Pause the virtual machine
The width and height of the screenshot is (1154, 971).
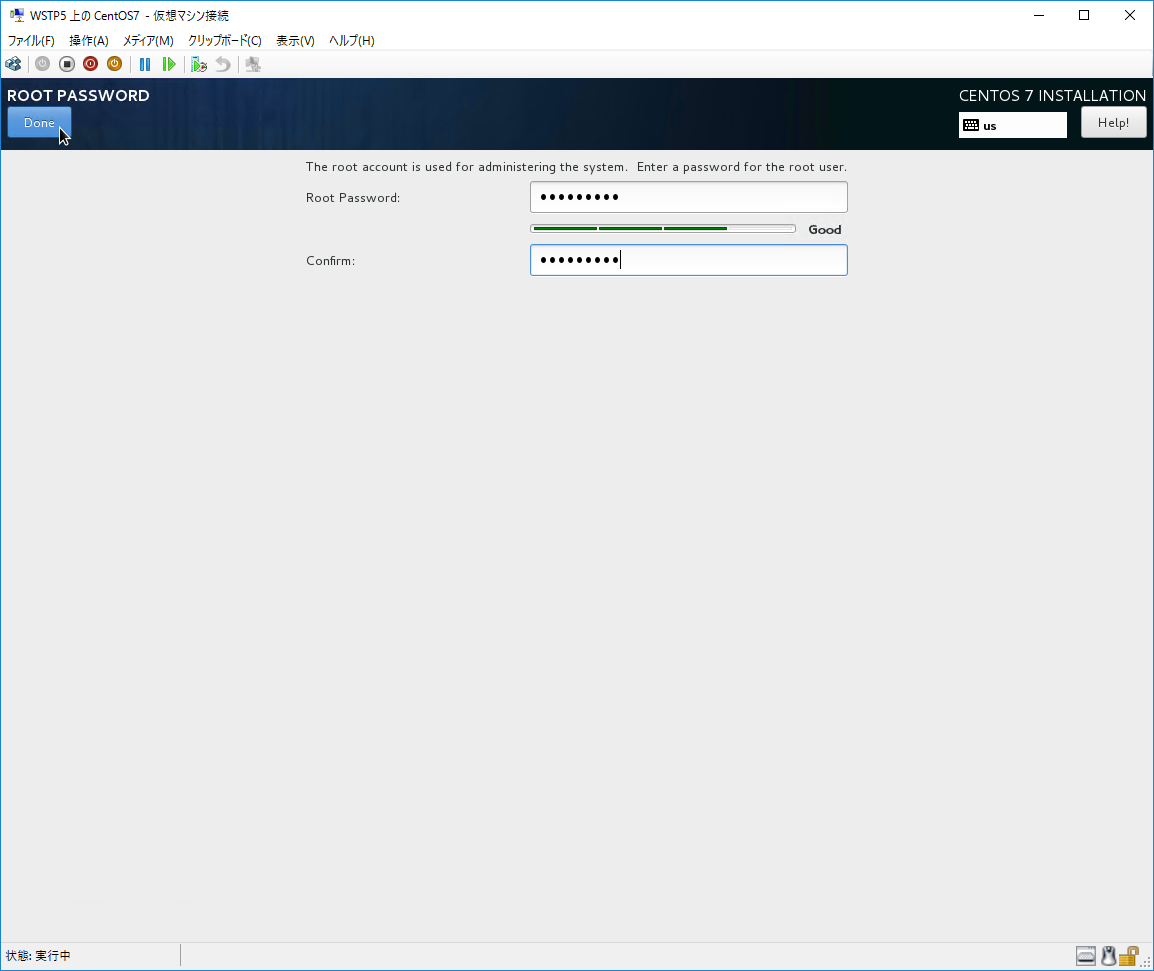tap(145, 64)
